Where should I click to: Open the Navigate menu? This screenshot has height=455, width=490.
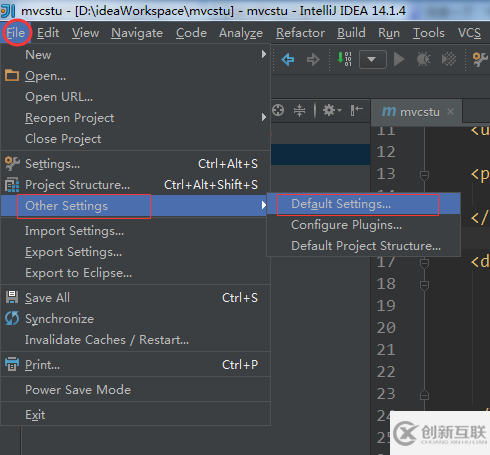click(x=137, y=33)
